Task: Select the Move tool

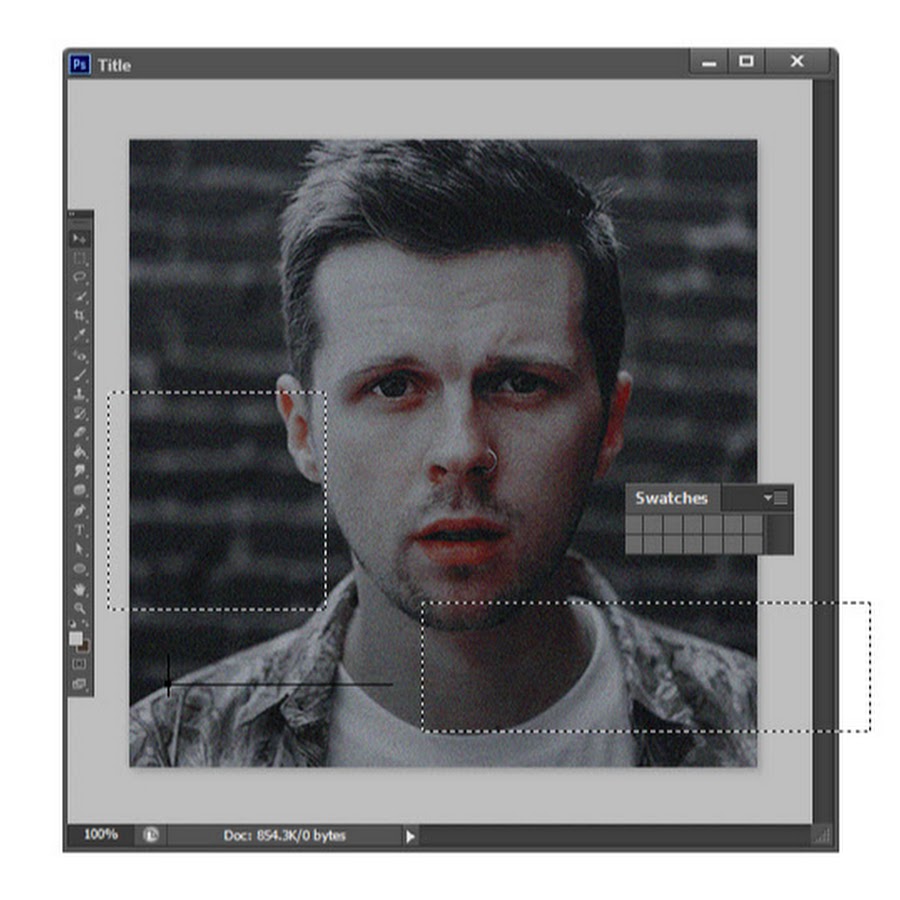Action: coord(80,238)
